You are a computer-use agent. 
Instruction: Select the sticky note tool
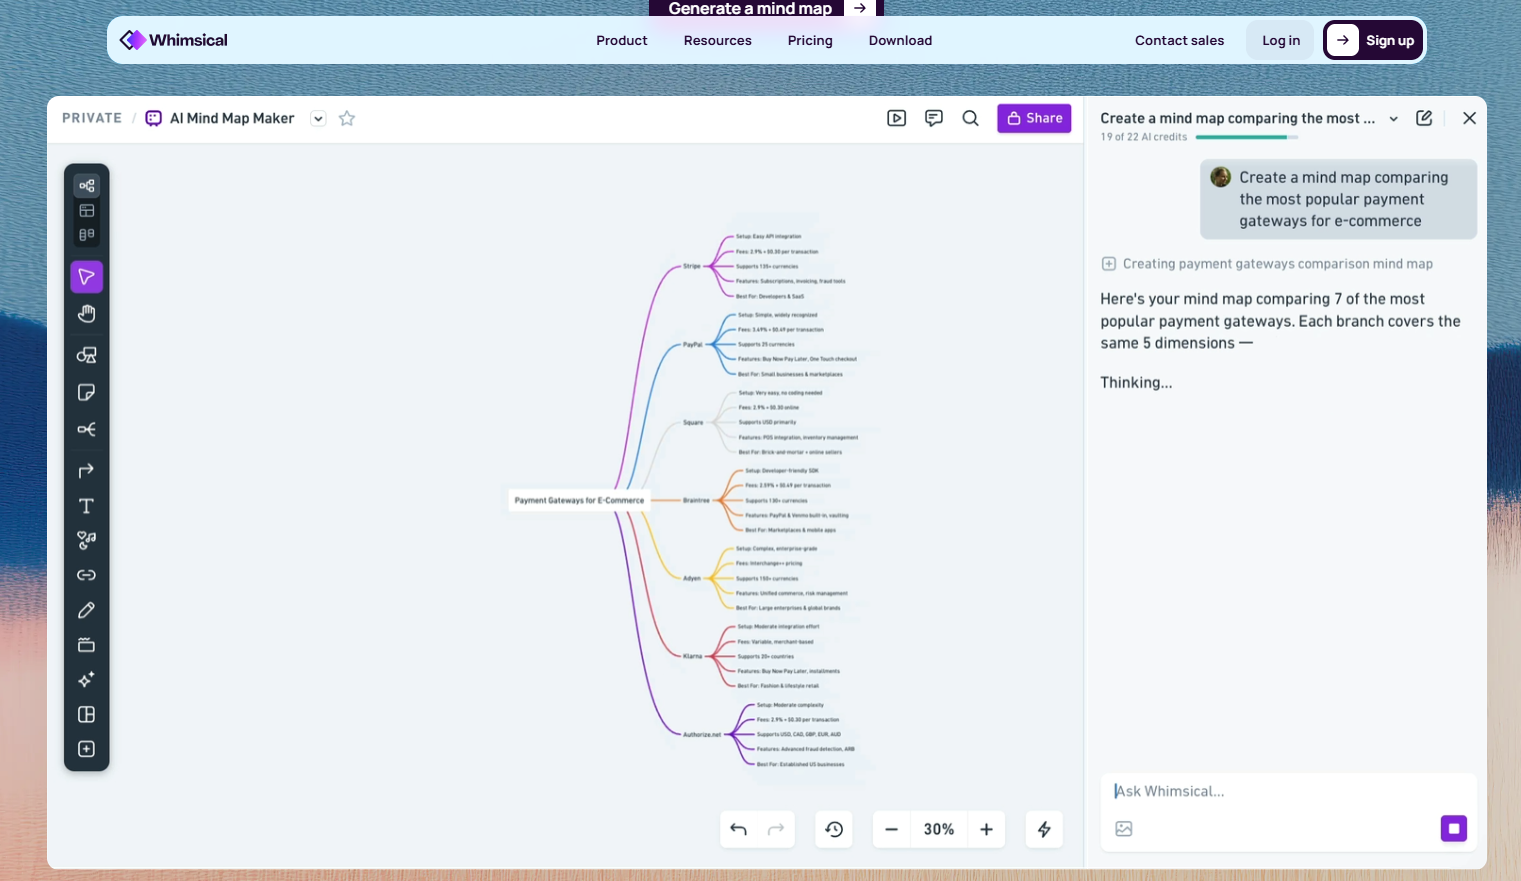point(87,392)
